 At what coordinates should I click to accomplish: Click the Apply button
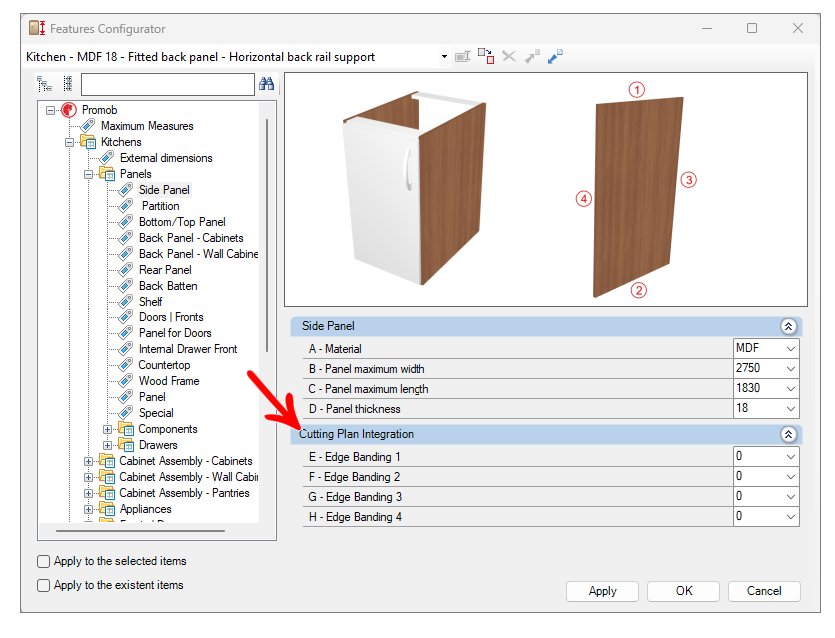(602, 591)
